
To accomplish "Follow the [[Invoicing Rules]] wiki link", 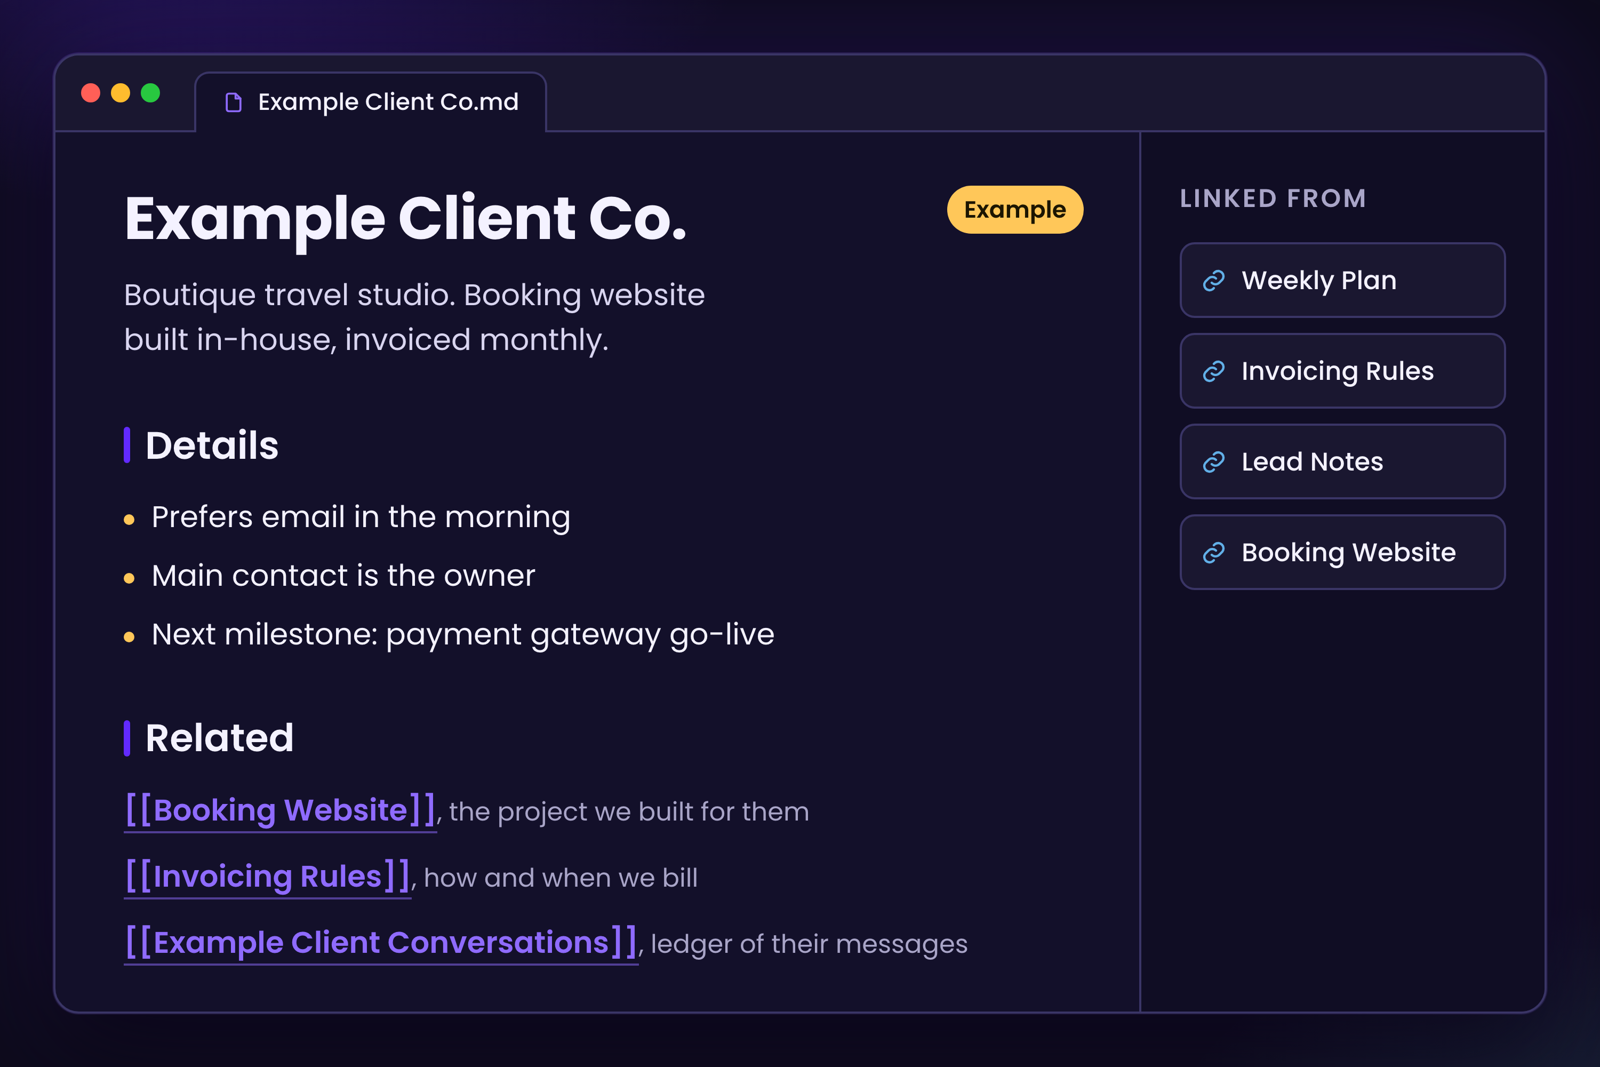I will pos(267,876).
